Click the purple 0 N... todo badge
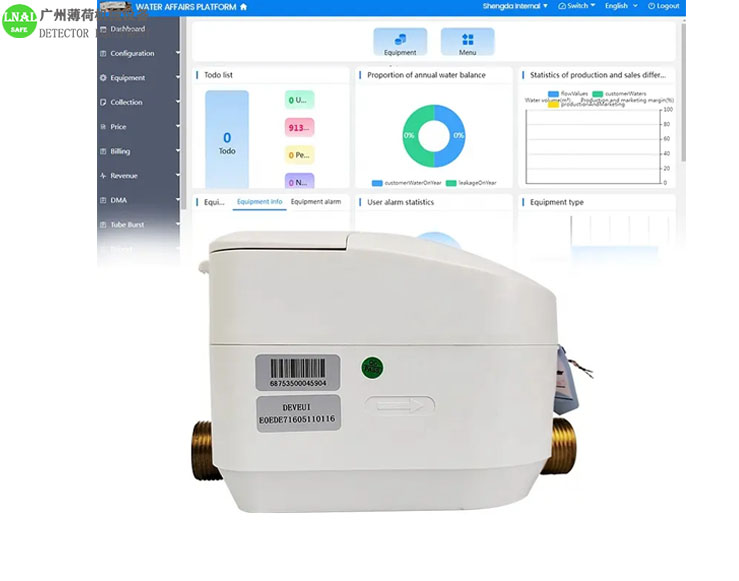 pyautogui.click(x=299, y=182)
